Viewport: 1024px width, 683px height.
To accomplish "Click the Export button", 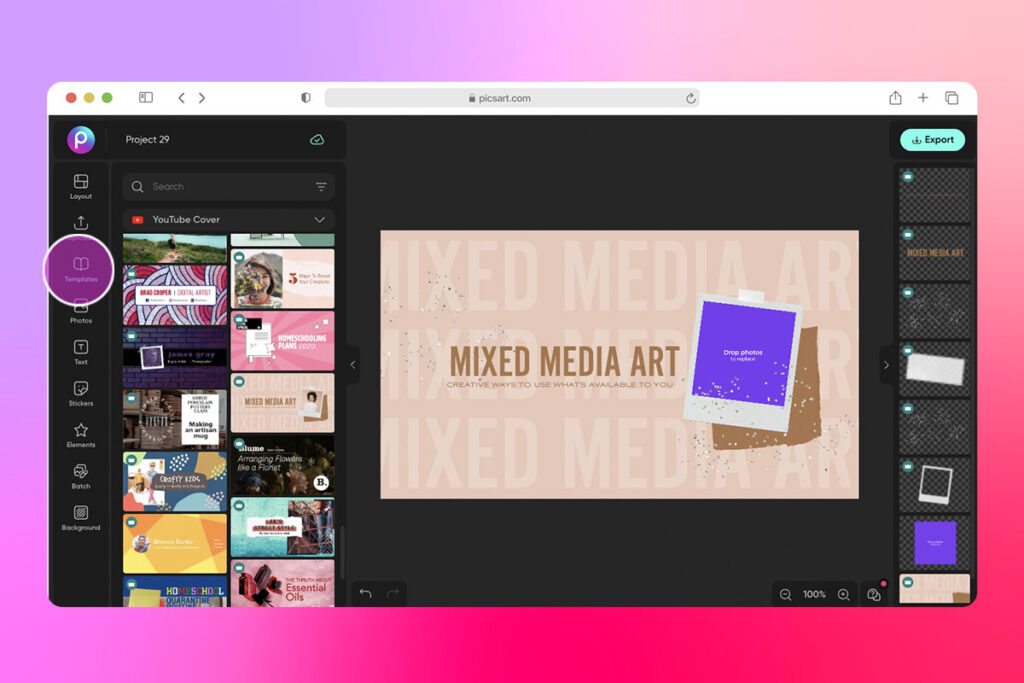I will pos(932,140).
